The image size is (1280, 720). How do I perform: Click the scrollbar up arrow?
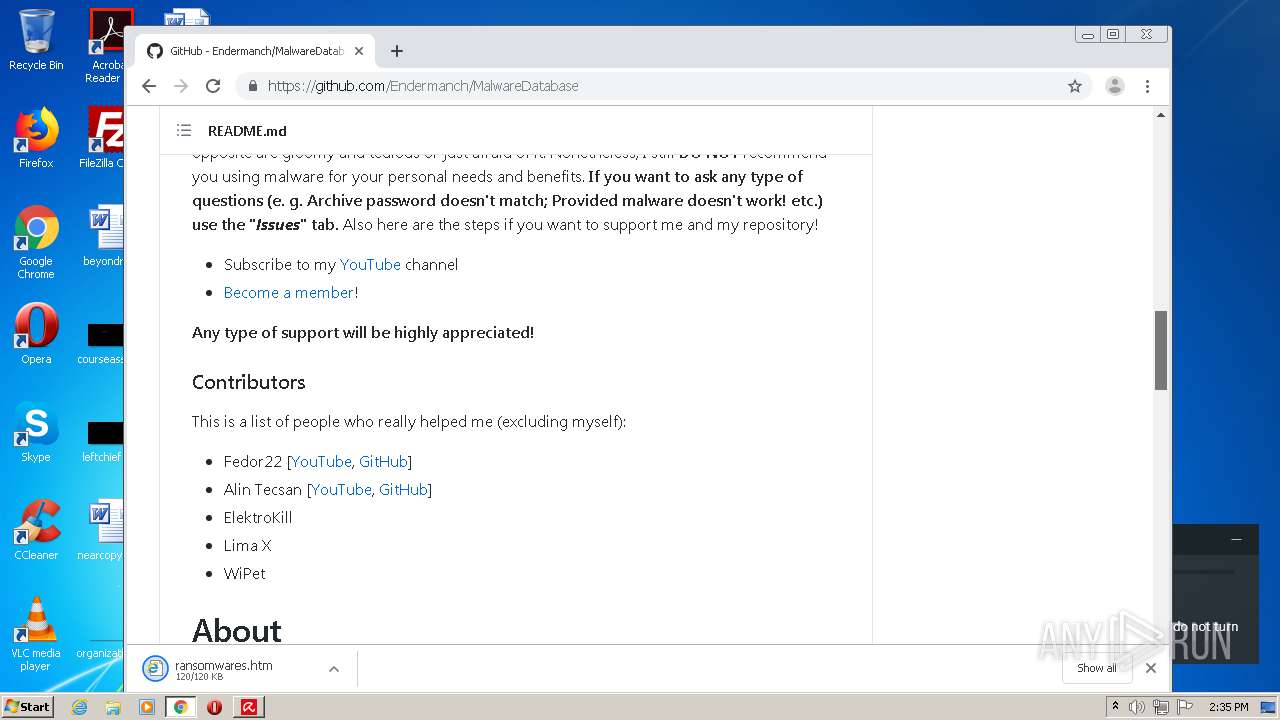pyautogui.click(x=1161, y=115)
